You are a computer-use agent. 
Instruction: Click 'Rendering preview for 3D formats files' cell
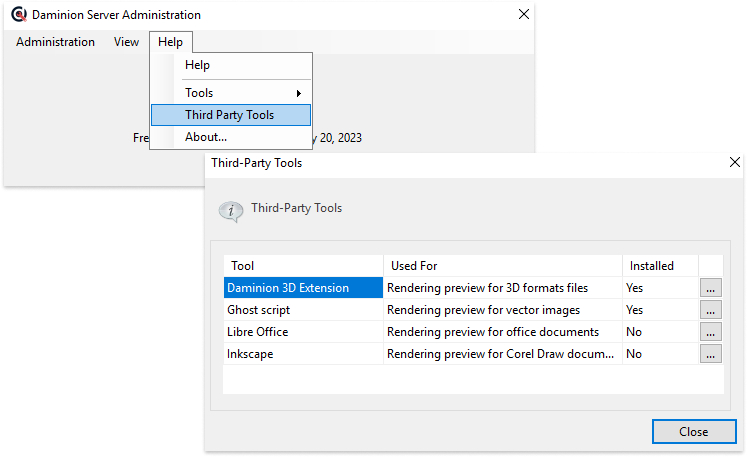point(503,288)
